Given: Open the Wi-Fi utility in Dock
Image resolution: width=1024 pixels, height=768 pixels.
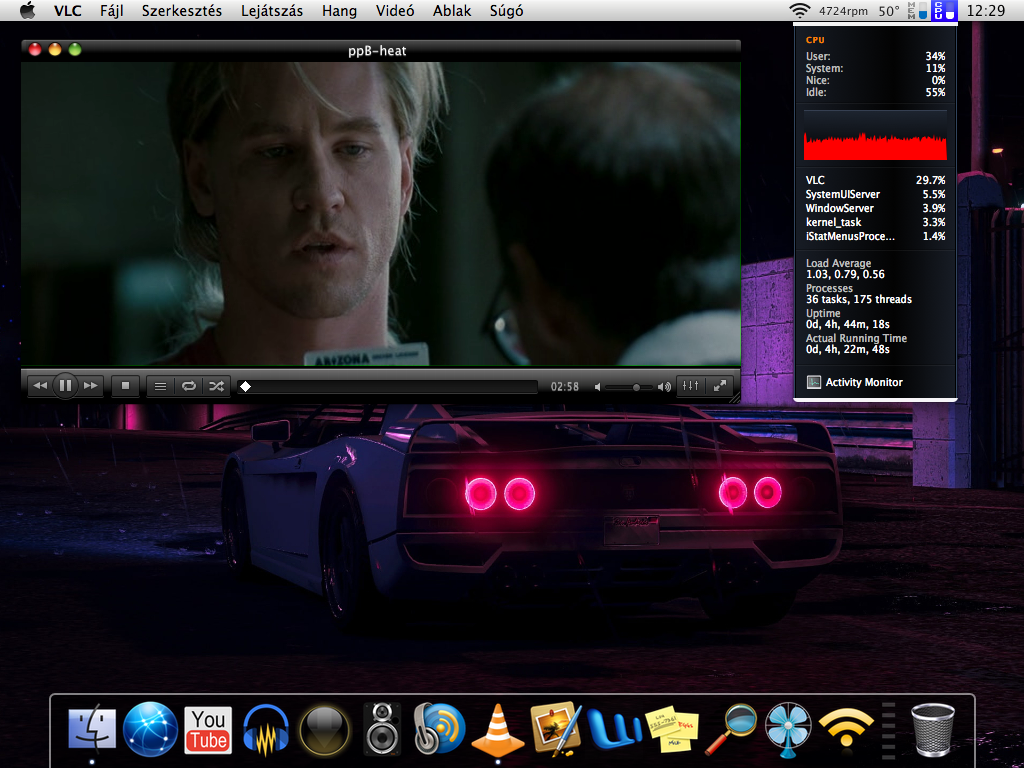Looking at the screenshot, I should pyautogui.click(x=846, y=727).
